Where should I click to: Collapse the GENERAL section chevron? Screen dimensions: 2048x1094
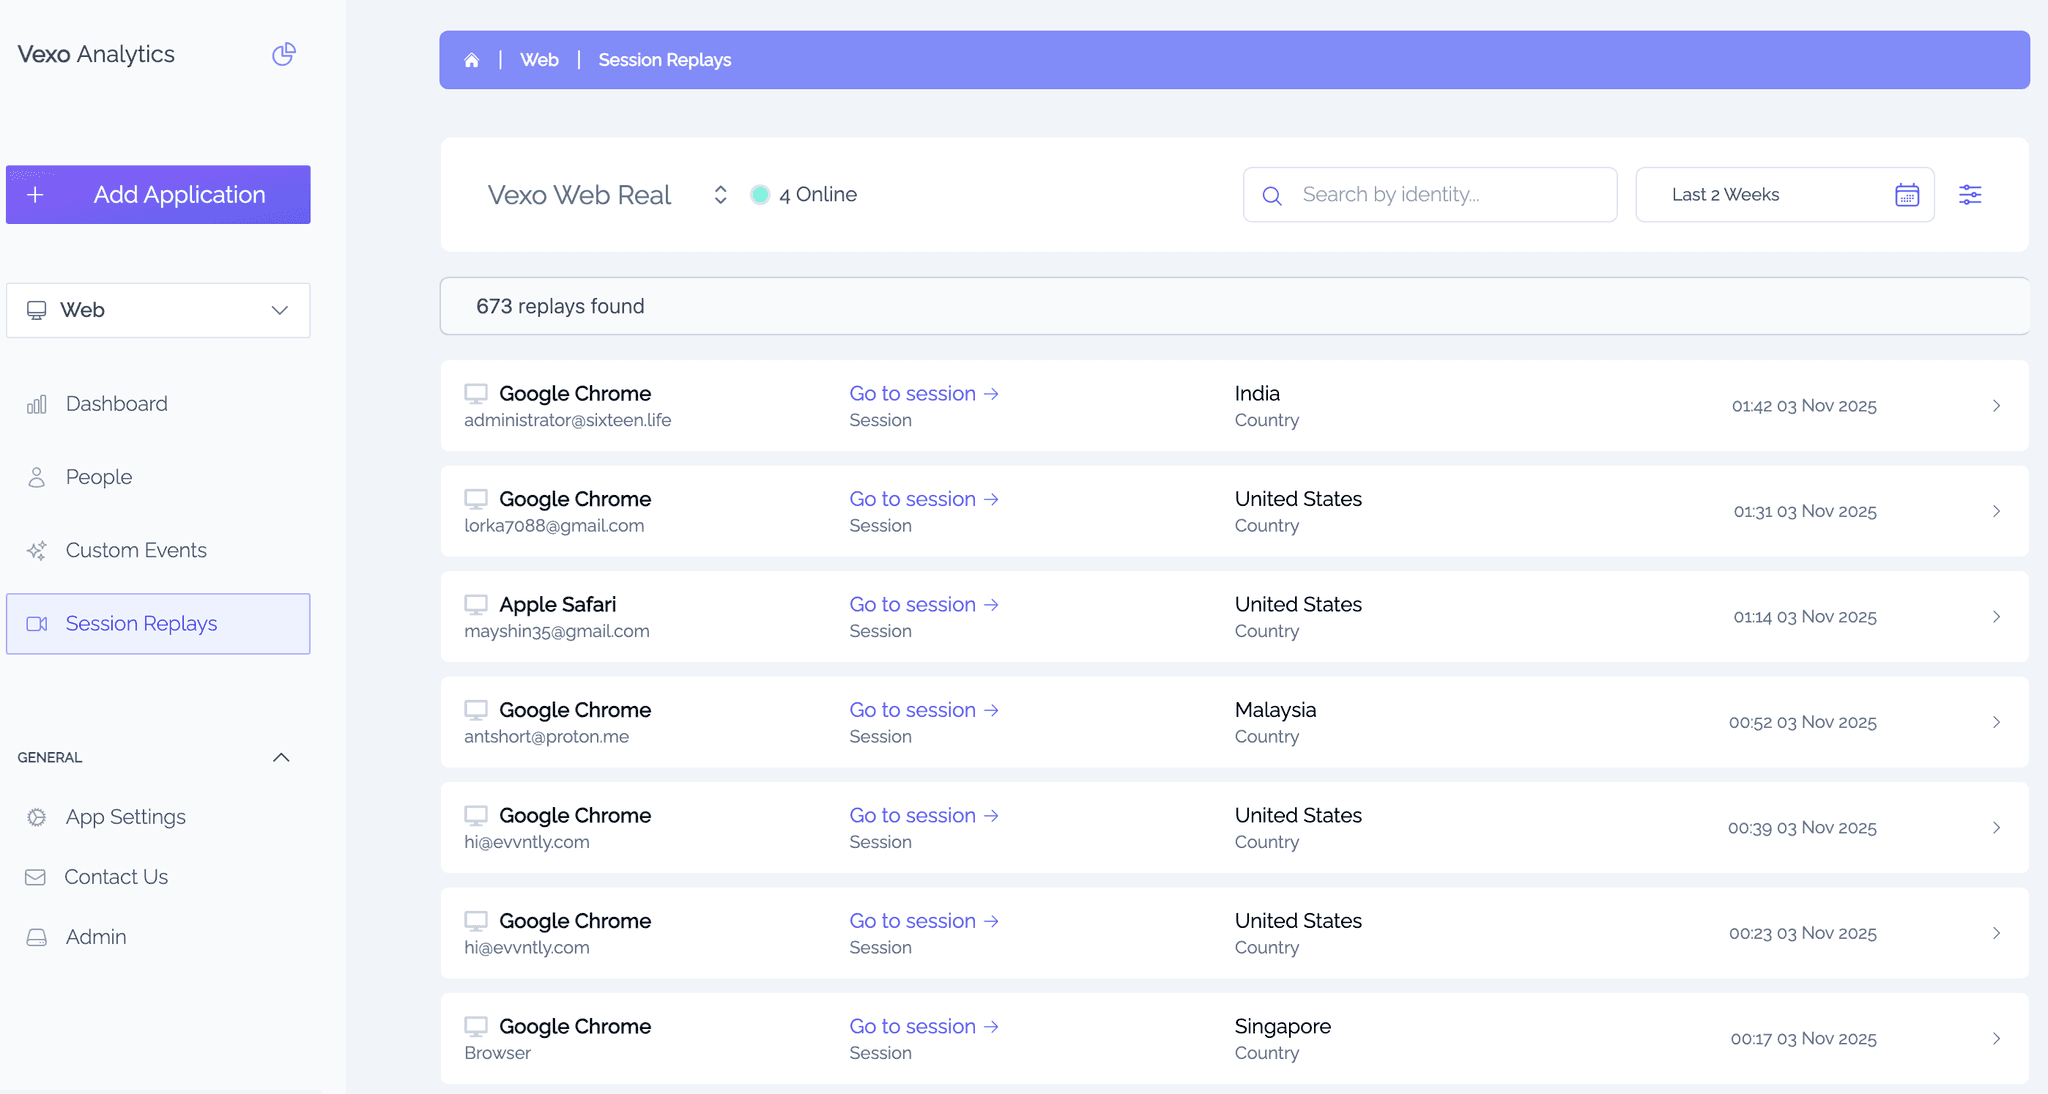click(x=281, y=757)
